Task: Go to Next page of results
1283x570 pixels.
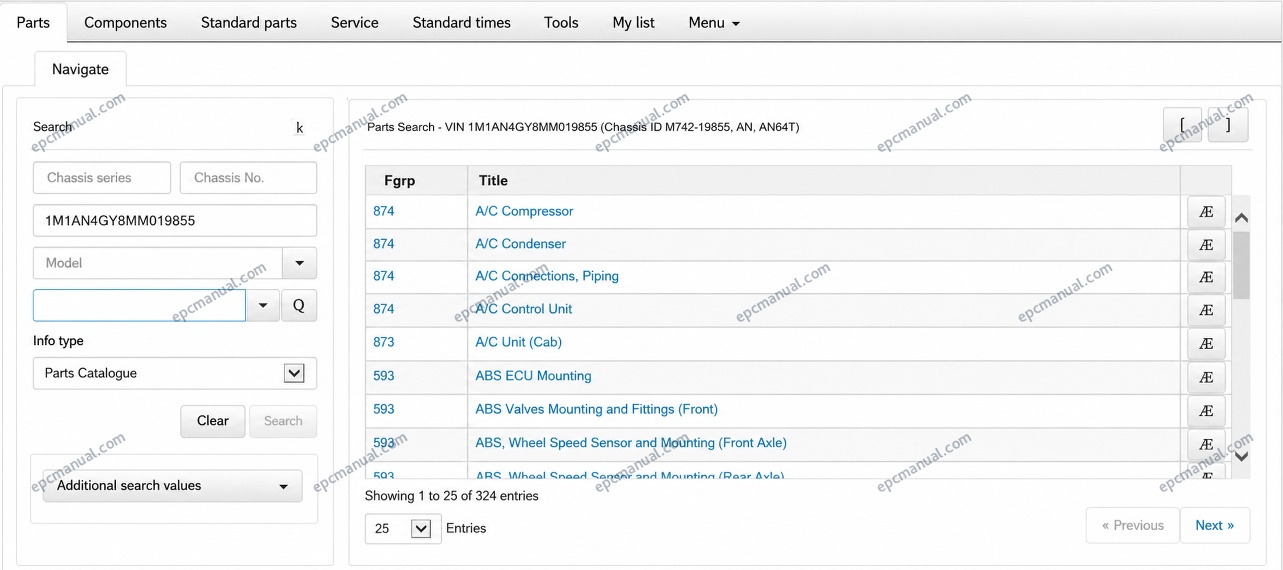Action: (x=1215, y=525)
